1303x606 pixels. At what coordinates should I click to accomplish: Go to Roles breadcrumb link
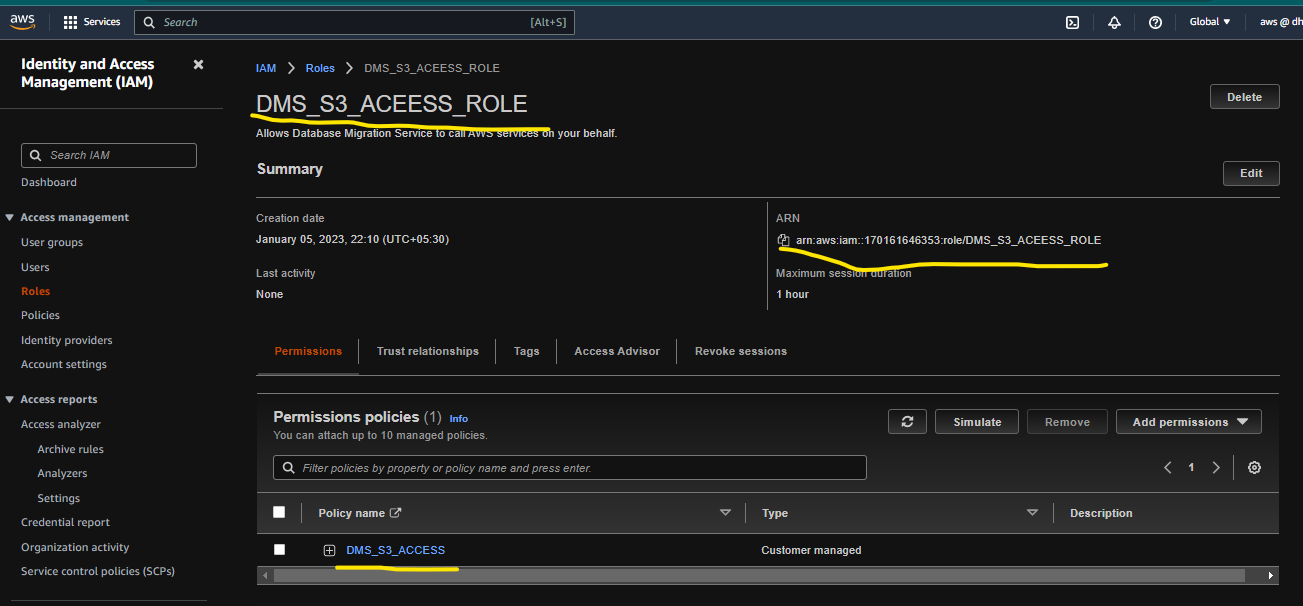click(x=320, y=68)
